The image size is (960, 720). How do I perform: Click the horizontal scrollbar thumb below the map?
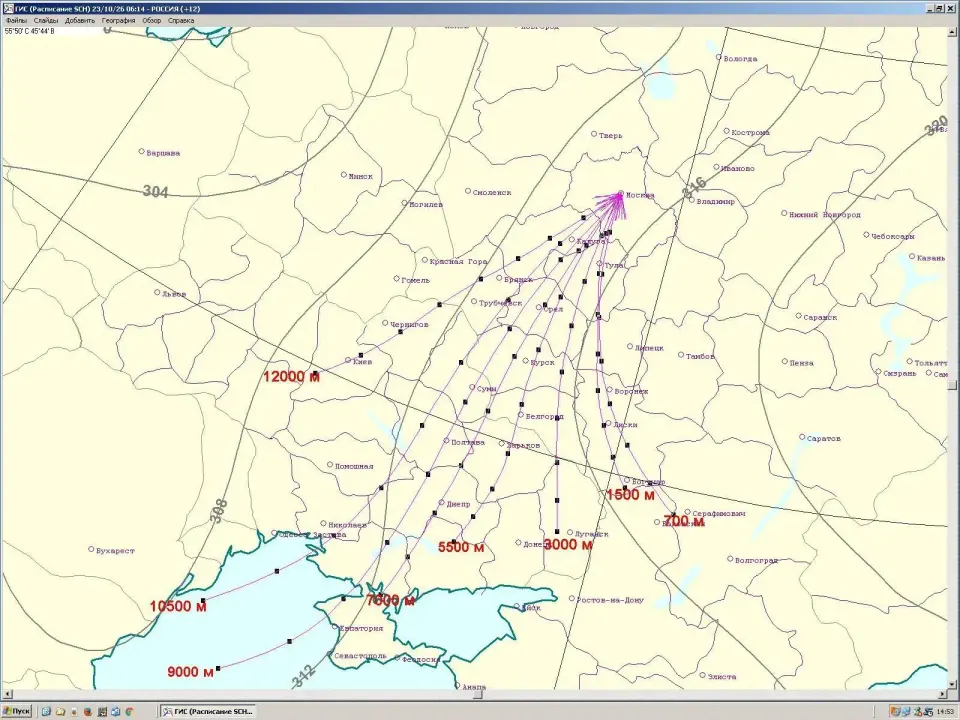pos(477,694)
